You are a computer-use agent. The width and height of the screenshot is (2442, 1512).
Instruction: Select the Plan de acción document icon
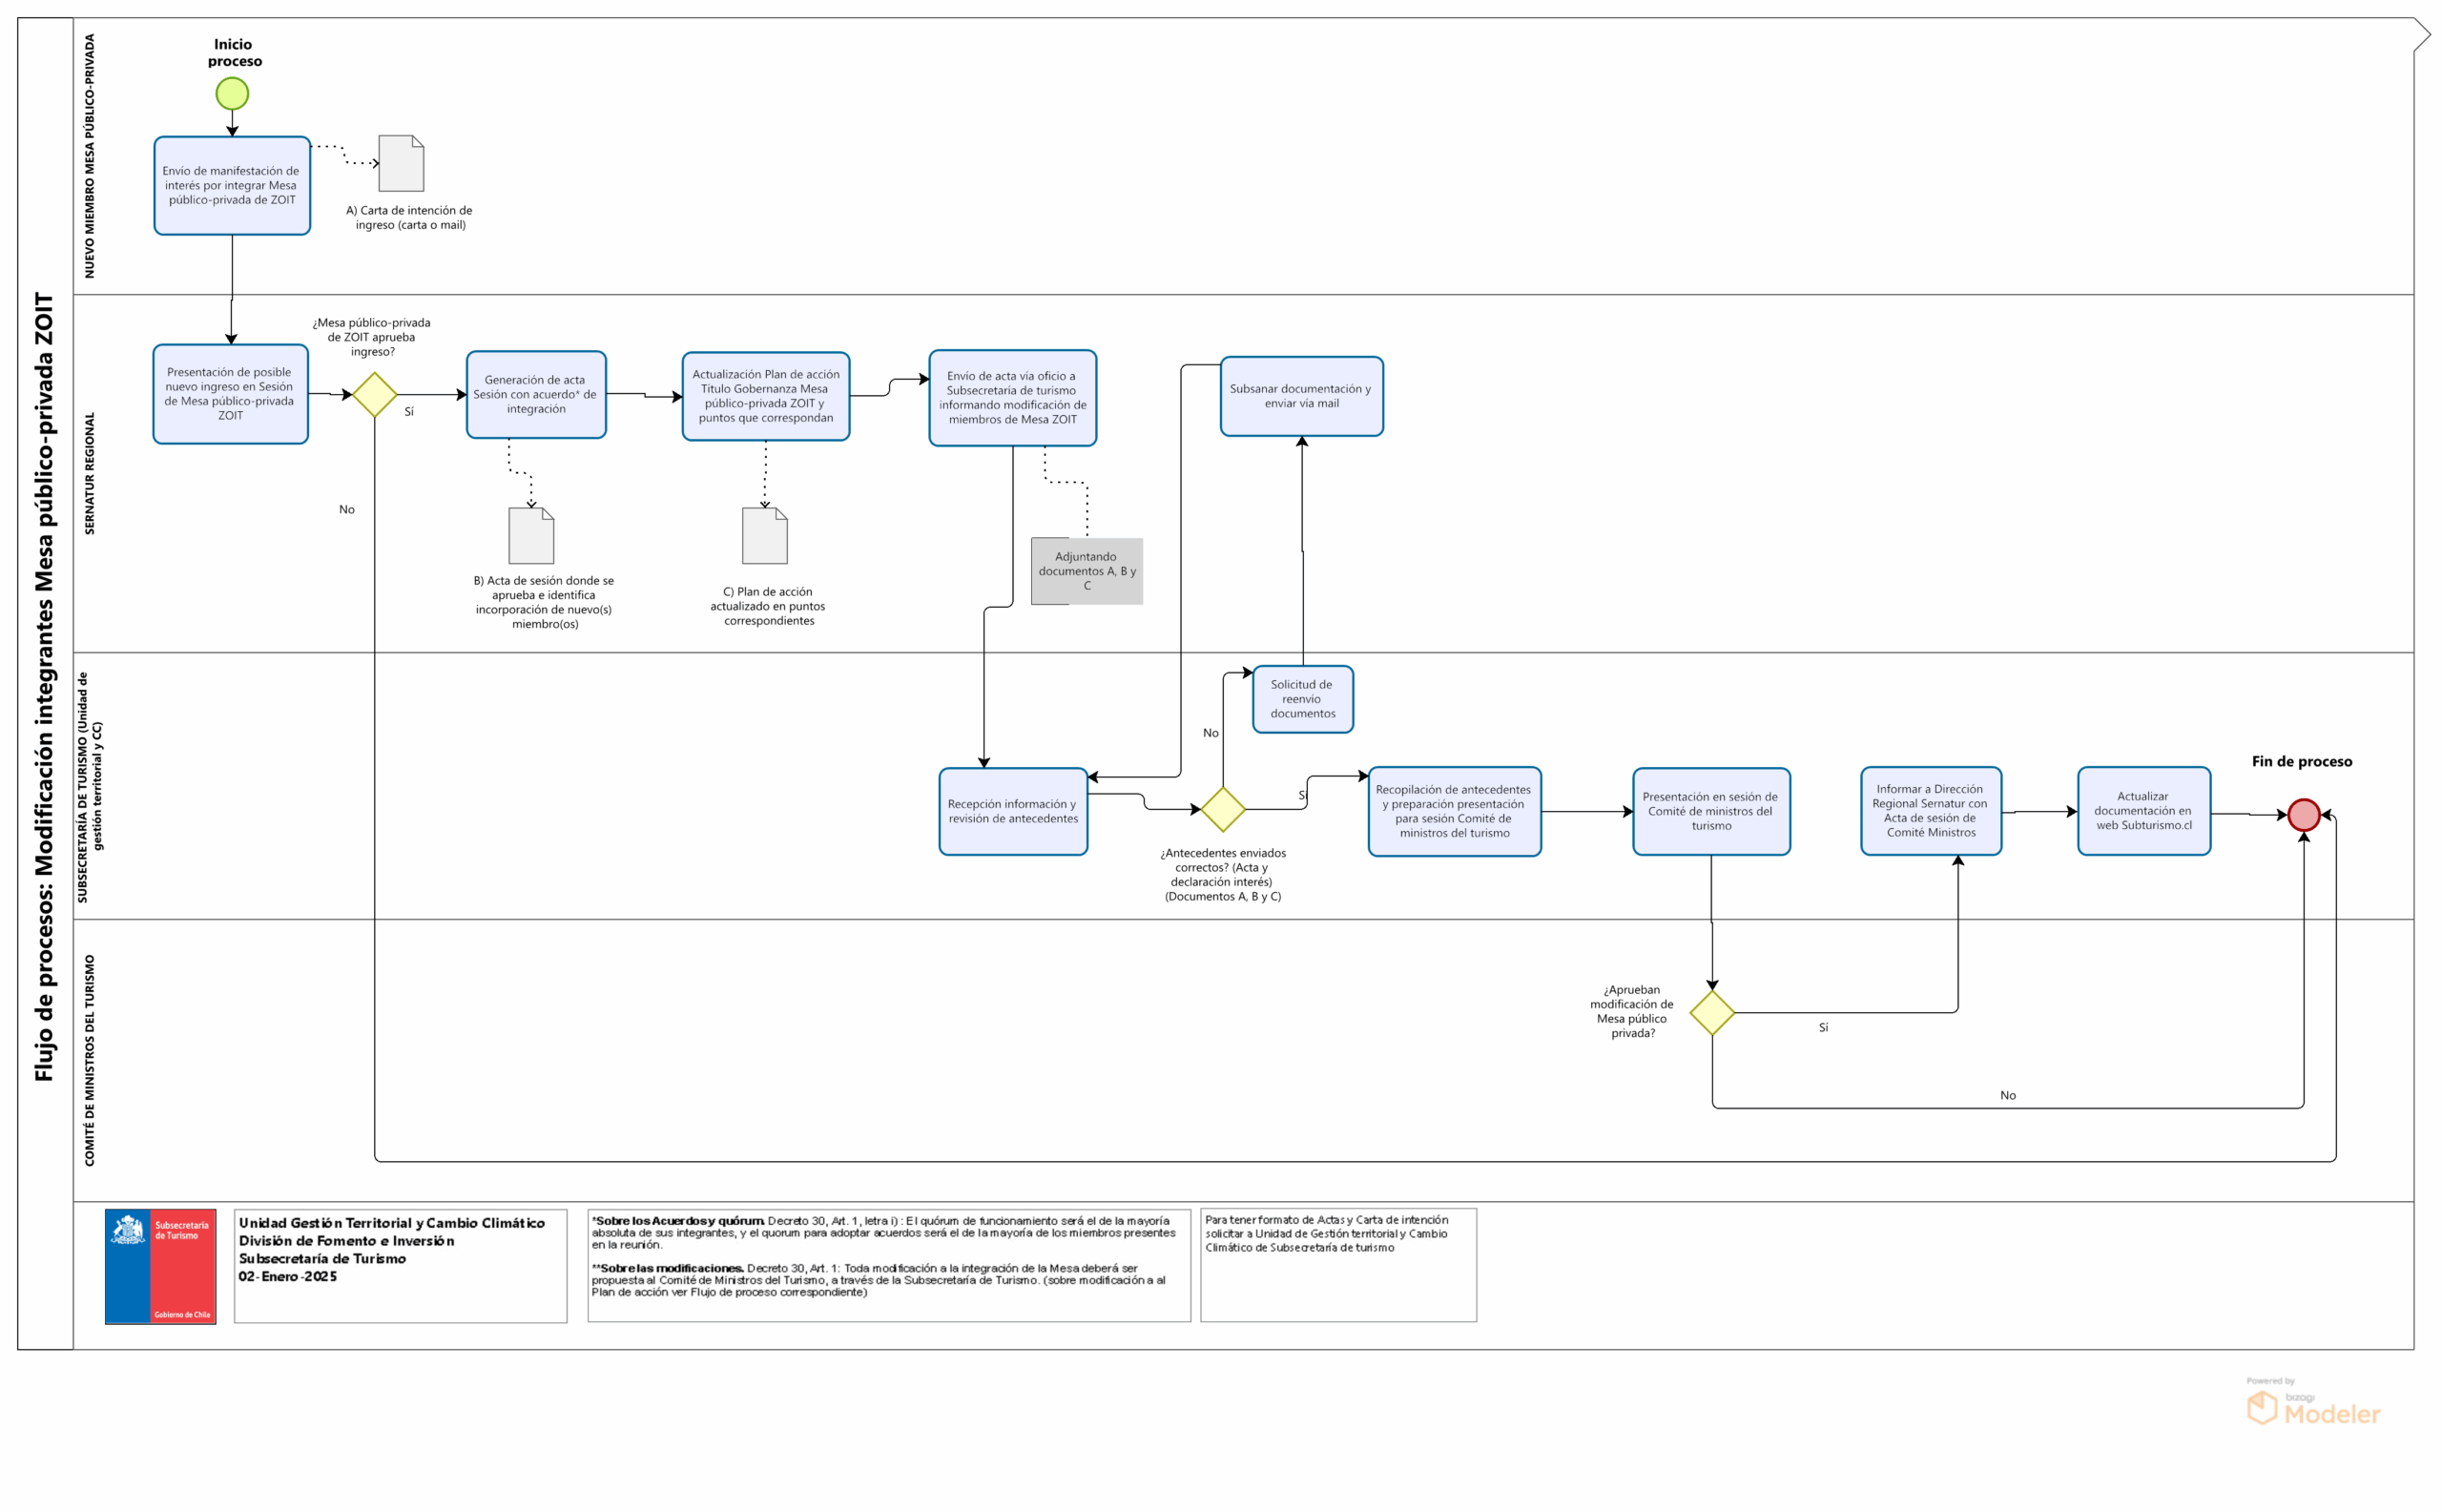765,536
